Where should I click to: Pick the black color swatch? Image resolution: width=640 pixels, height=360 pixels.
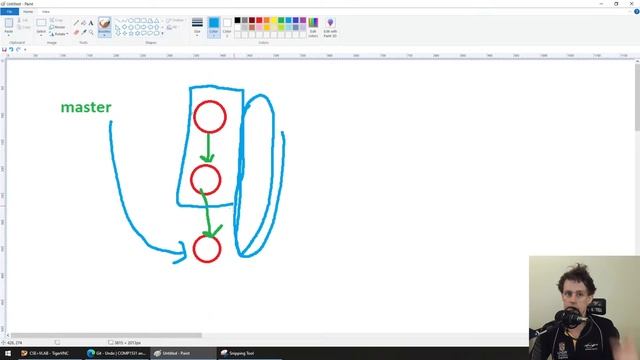[x=237, y=20]
